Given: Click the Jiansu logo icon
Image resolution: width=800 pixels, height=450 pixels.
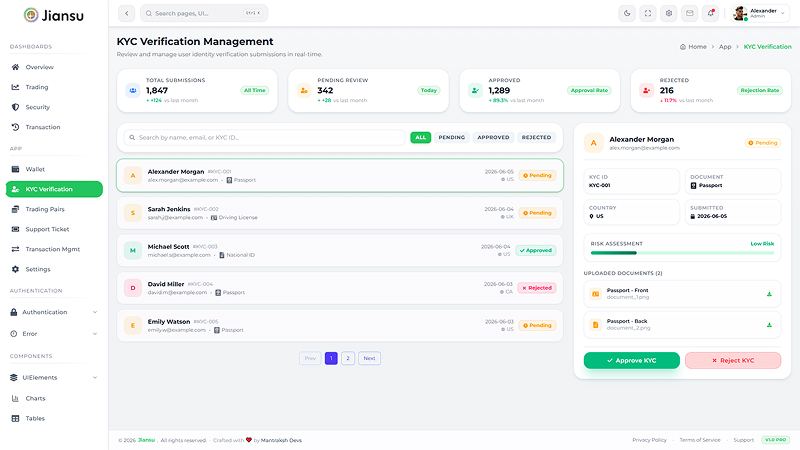Looking at the screenshot, I should click(31, 15).
